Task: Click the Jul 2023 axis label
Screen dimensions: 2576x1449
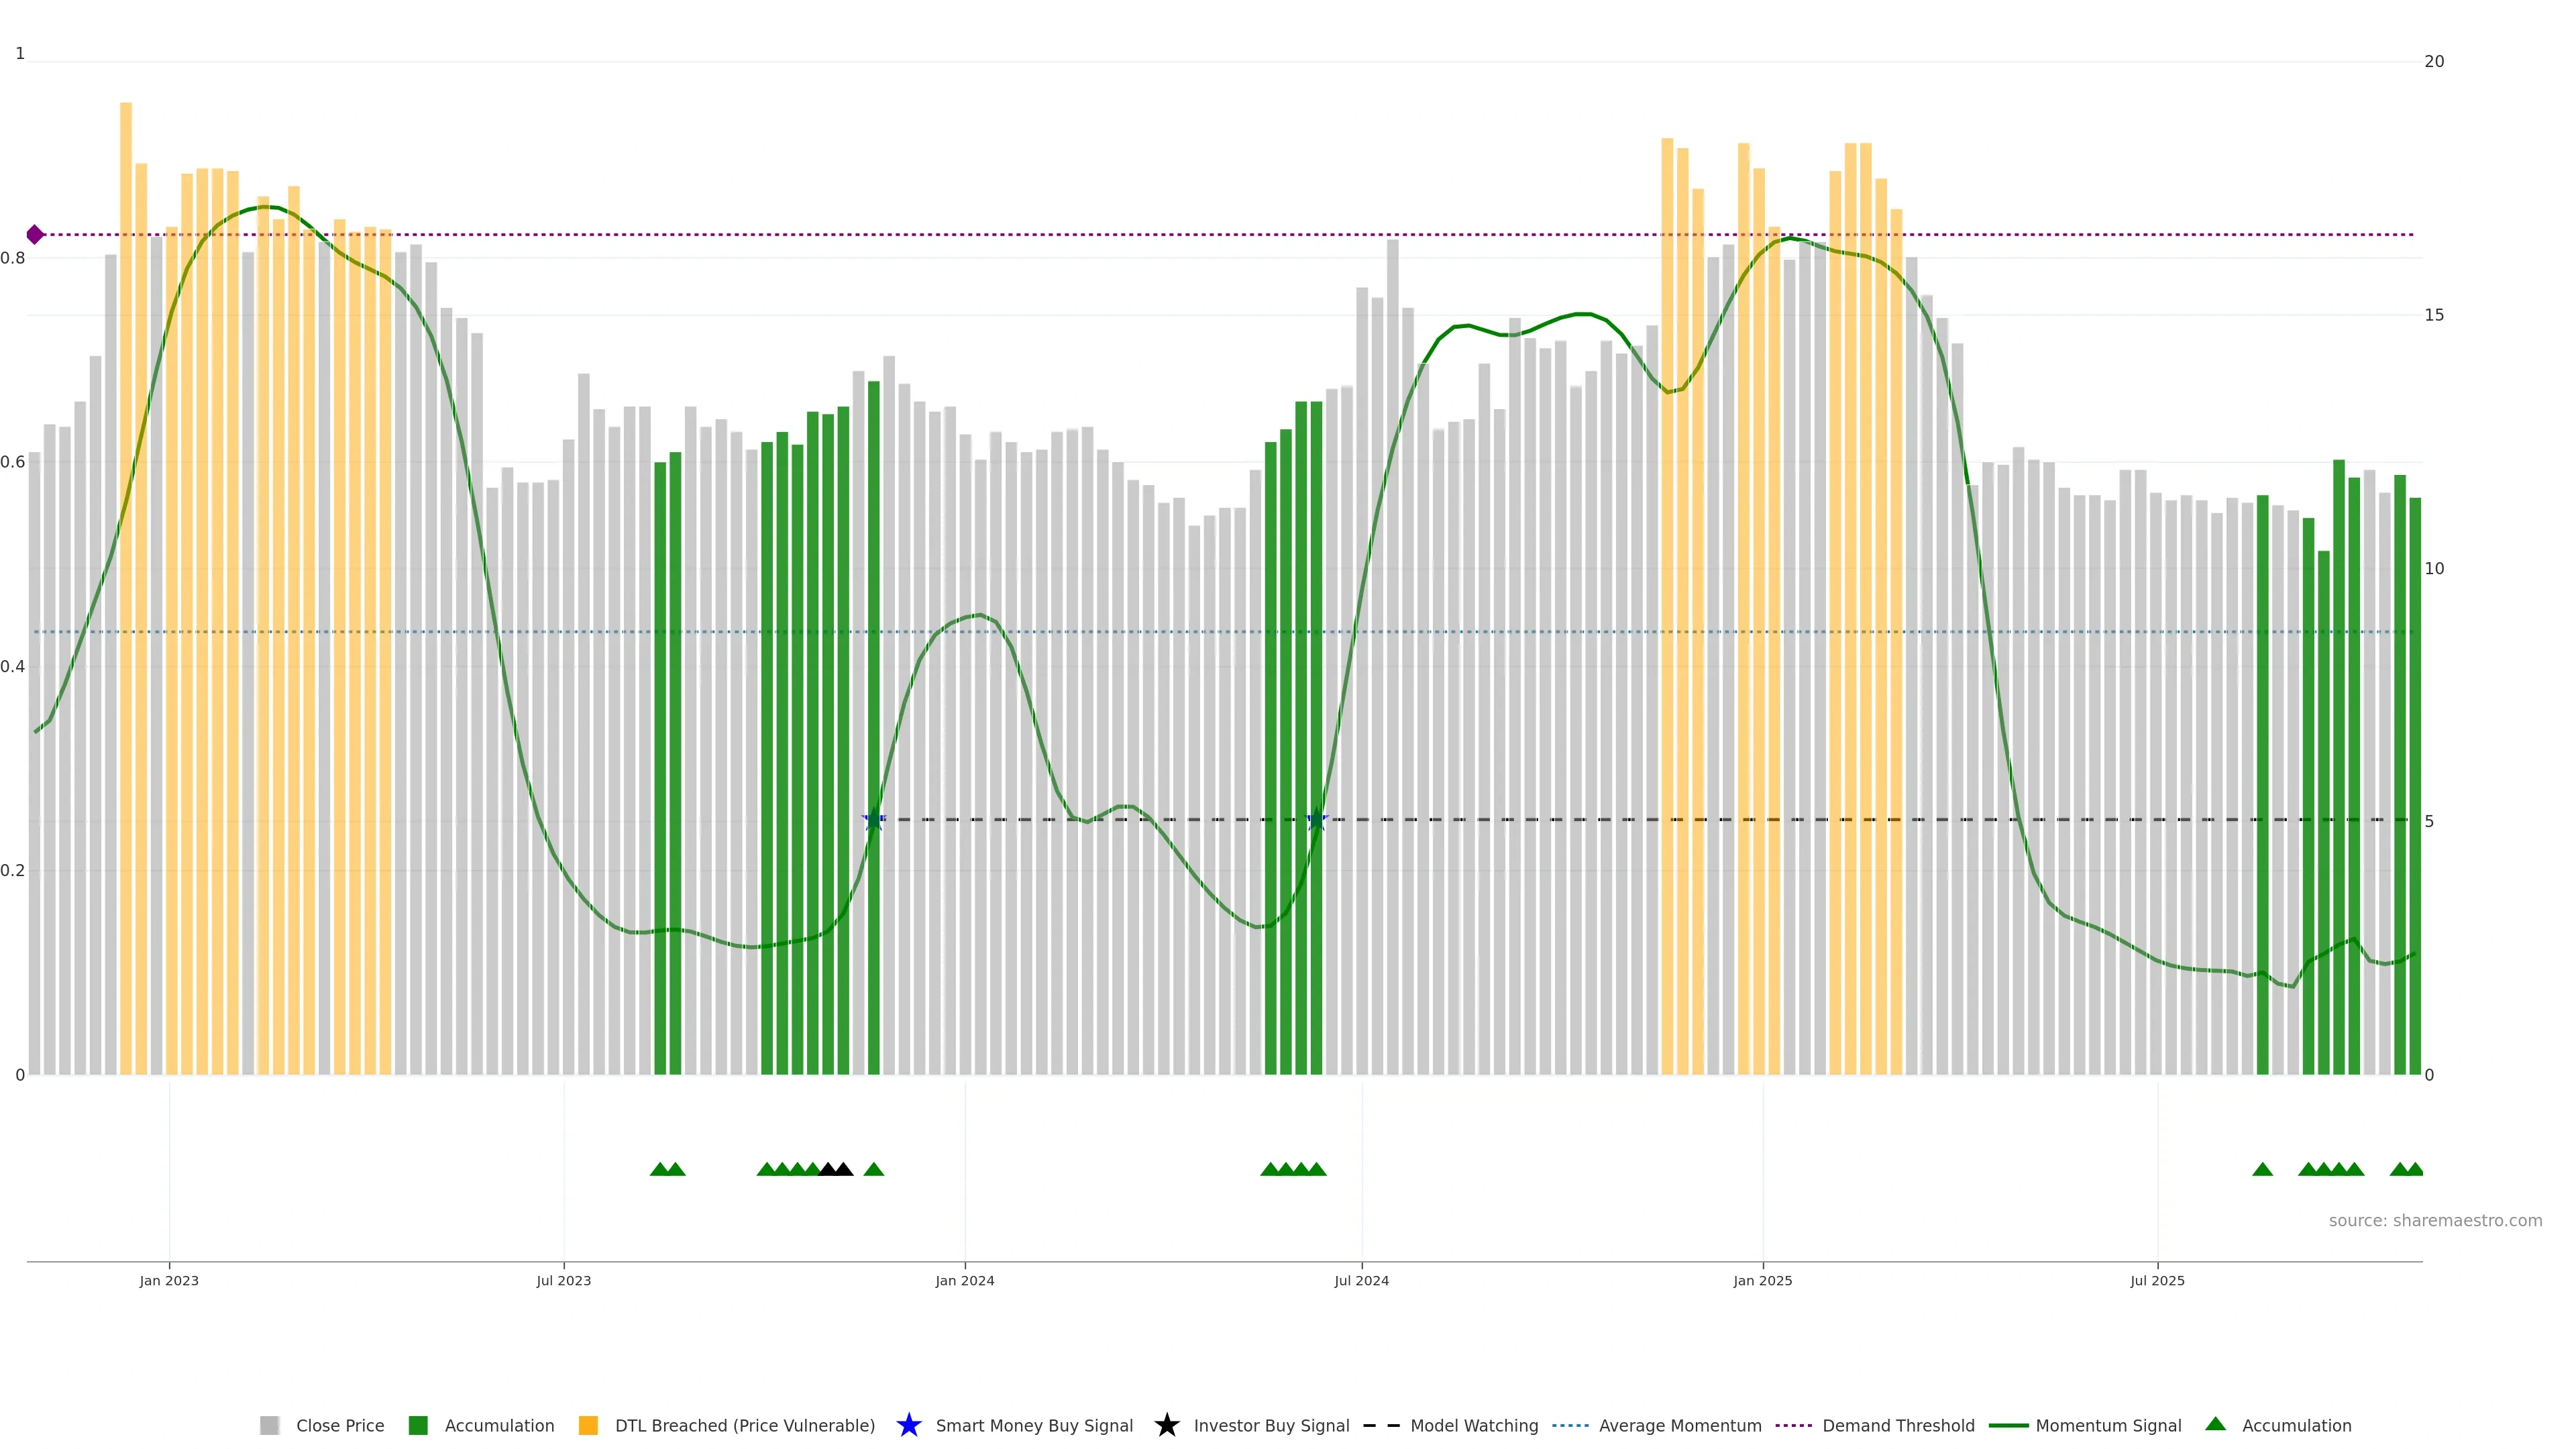Action: [563, 1280]
